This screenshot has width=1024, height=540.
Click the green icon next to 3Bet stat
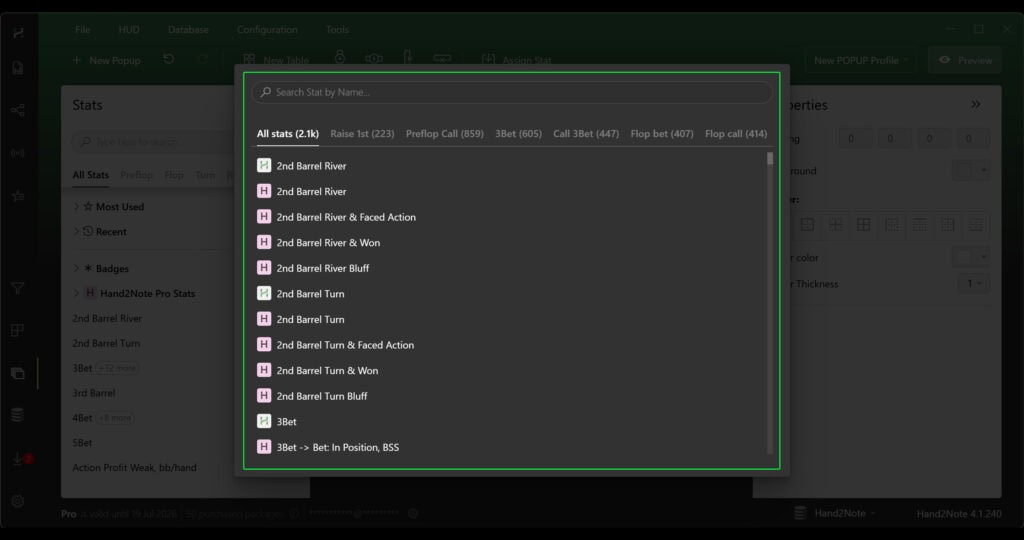264,422
